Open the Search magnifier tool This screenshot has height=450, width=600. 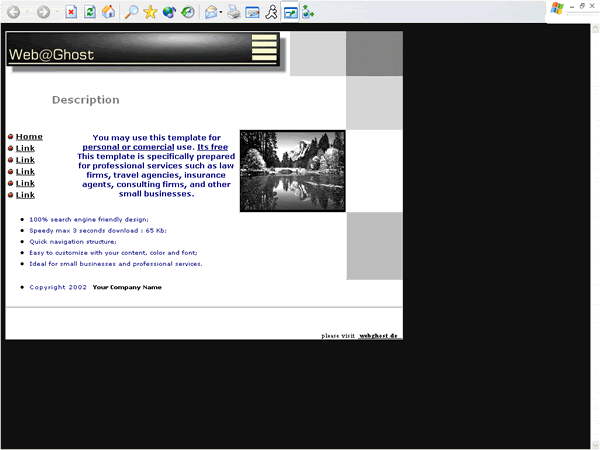(x=131, y=12)
